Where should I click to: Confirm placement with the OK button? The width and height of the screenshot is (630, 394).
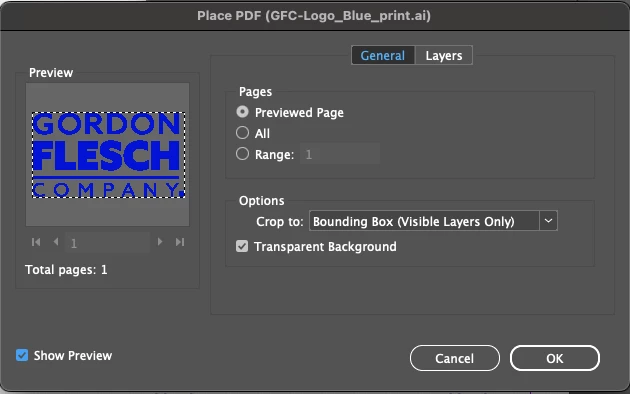(x=555, y=358)
